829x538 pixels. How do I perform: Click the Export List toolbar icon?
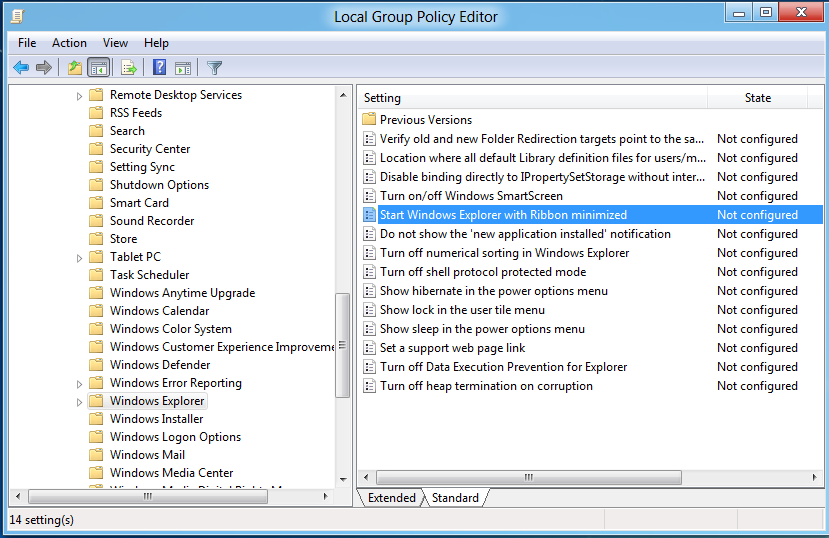point(128,68)
